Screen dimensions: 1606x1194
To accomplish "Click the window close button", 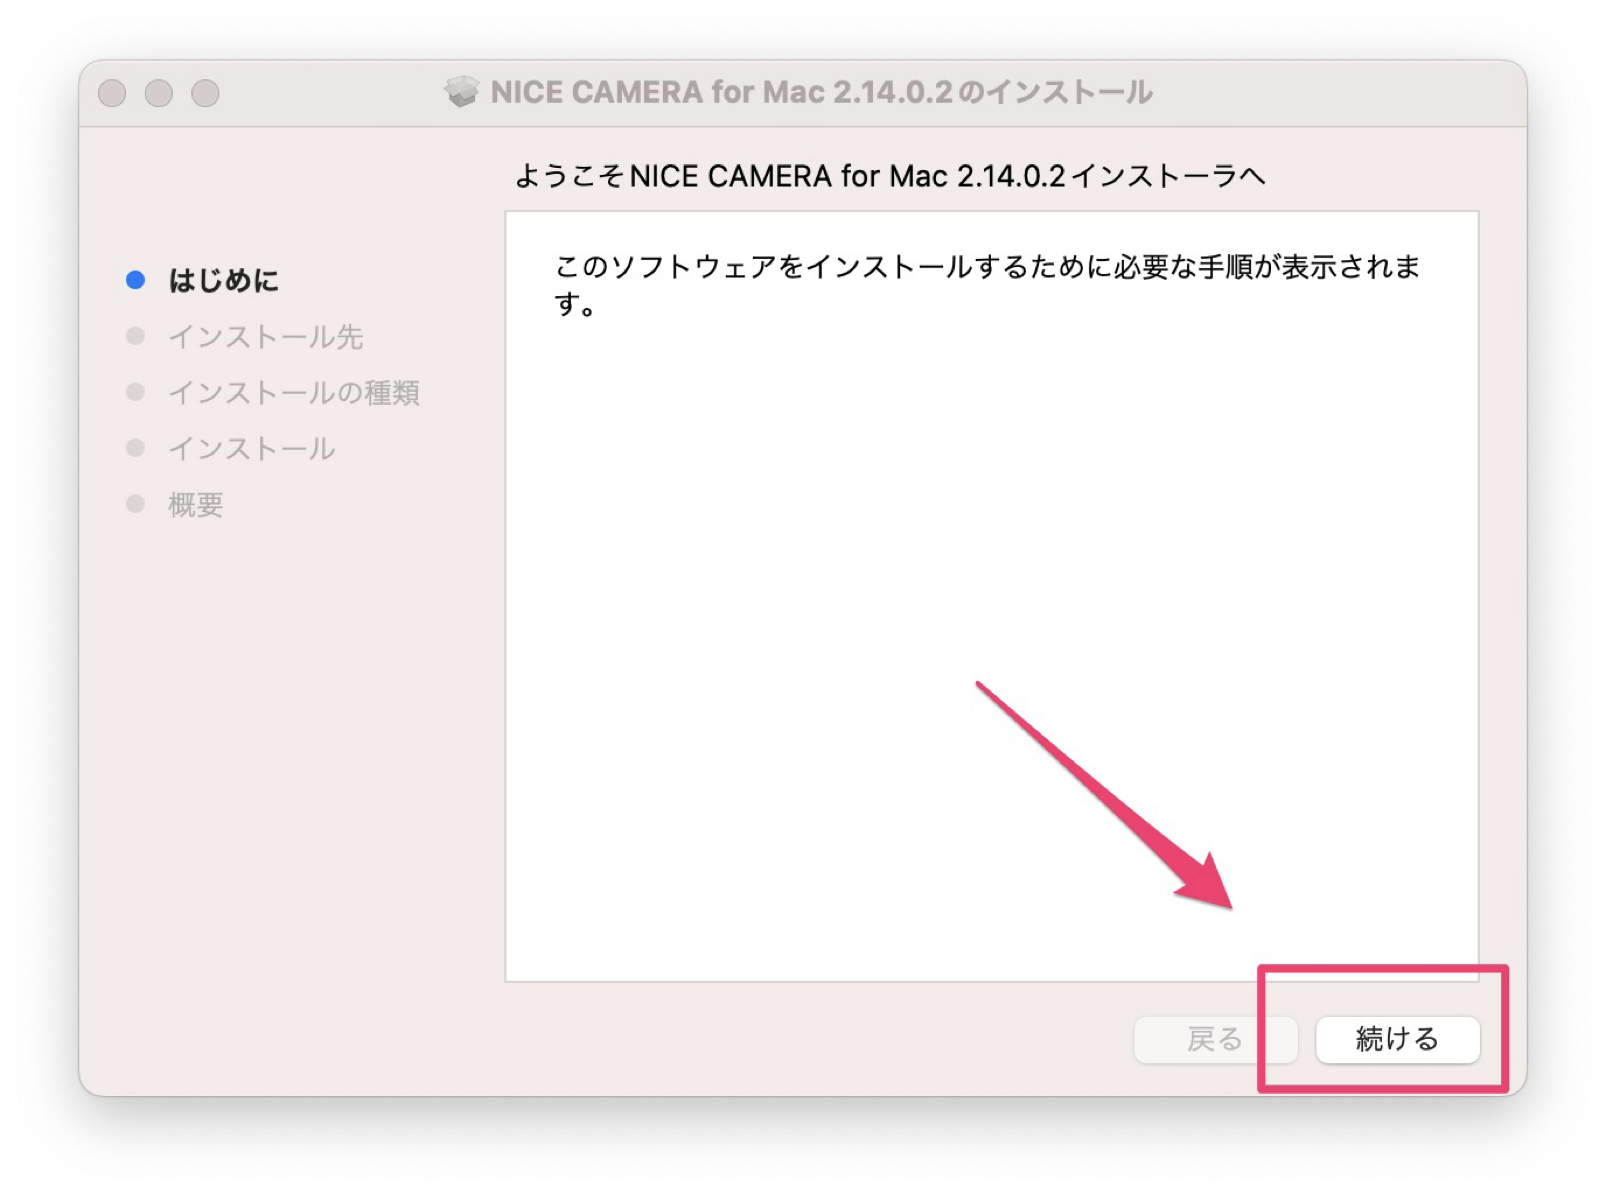I will pyautogui.click(x=112, y=93).
